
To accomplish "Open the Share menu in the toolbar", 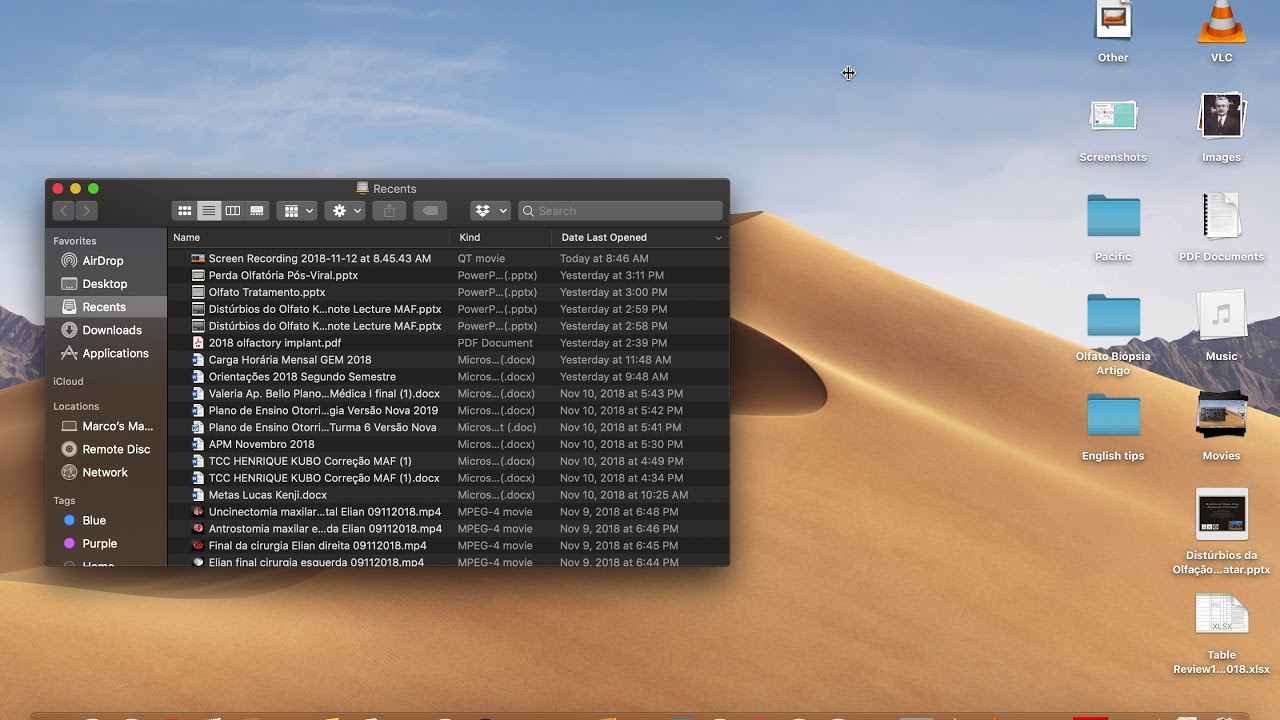I will (389, 210).
